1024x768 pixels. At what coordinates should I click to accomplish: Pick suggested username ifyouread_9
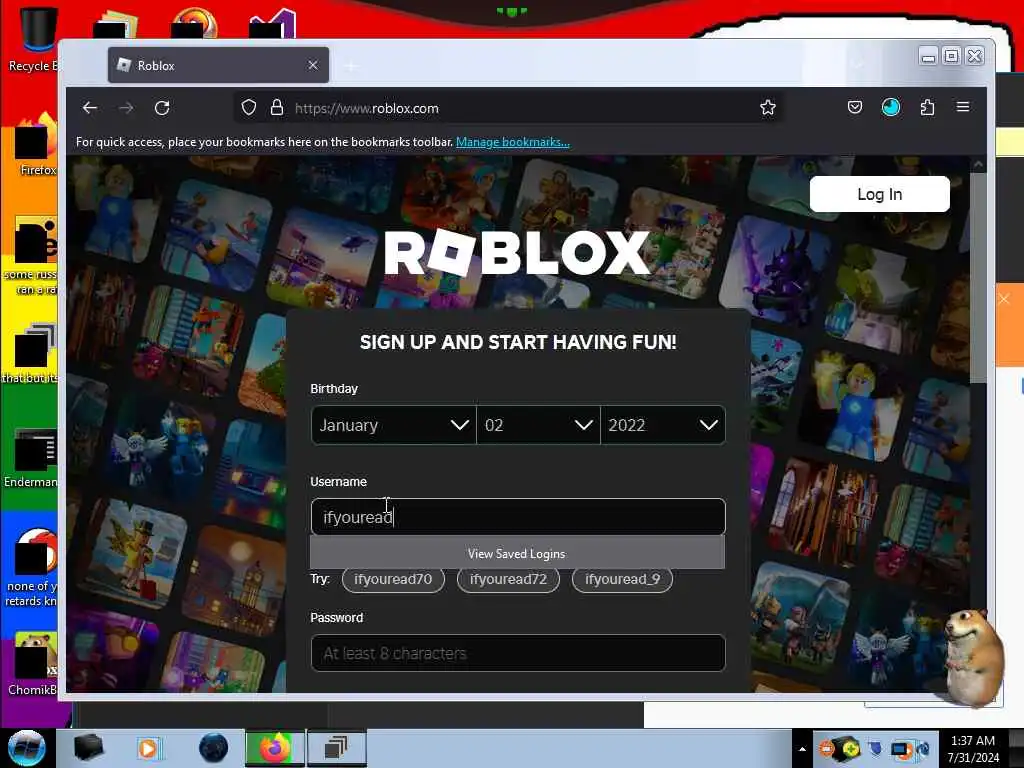pos(622,579)
